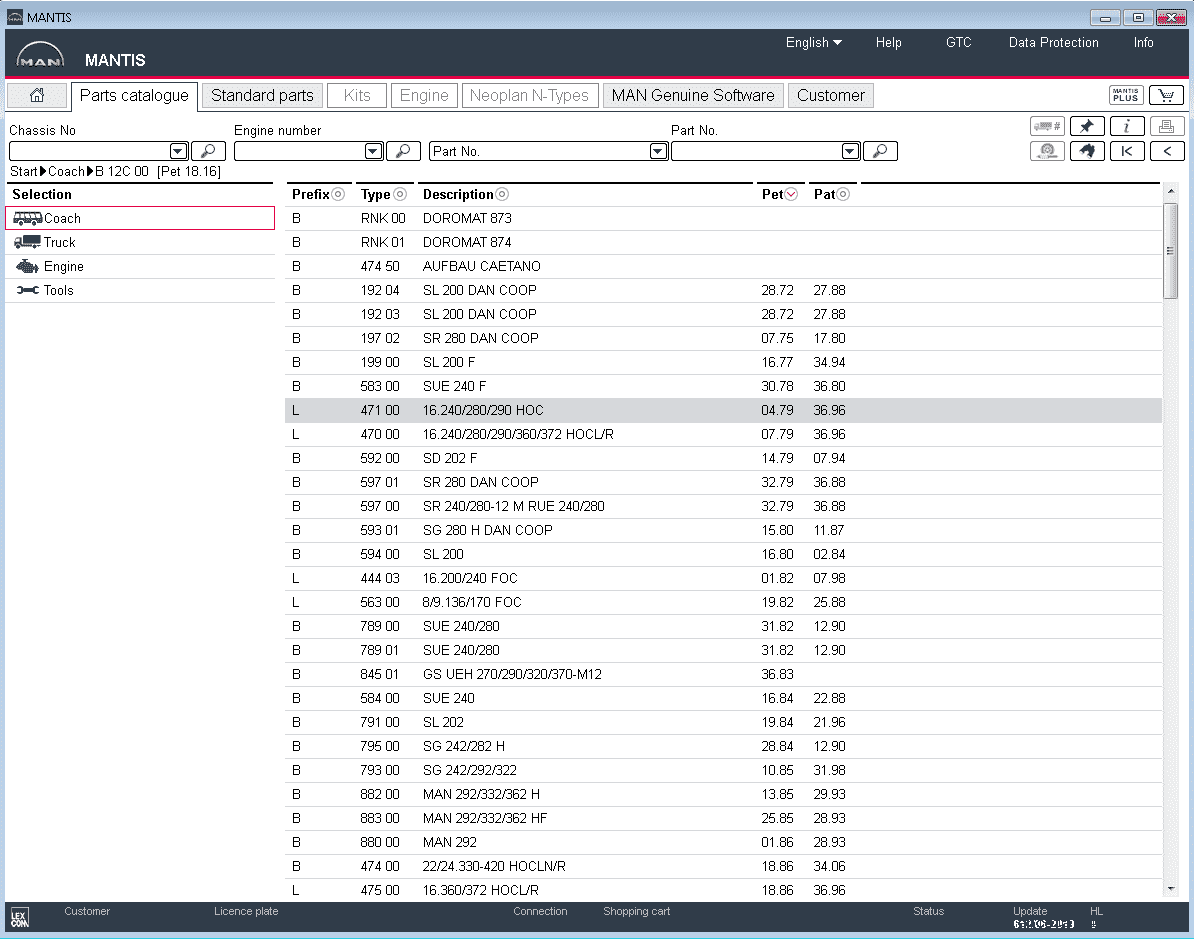Select Coach in the Selection panel
This screenshot has width=1194, height=939.
(x=140, y=218)
